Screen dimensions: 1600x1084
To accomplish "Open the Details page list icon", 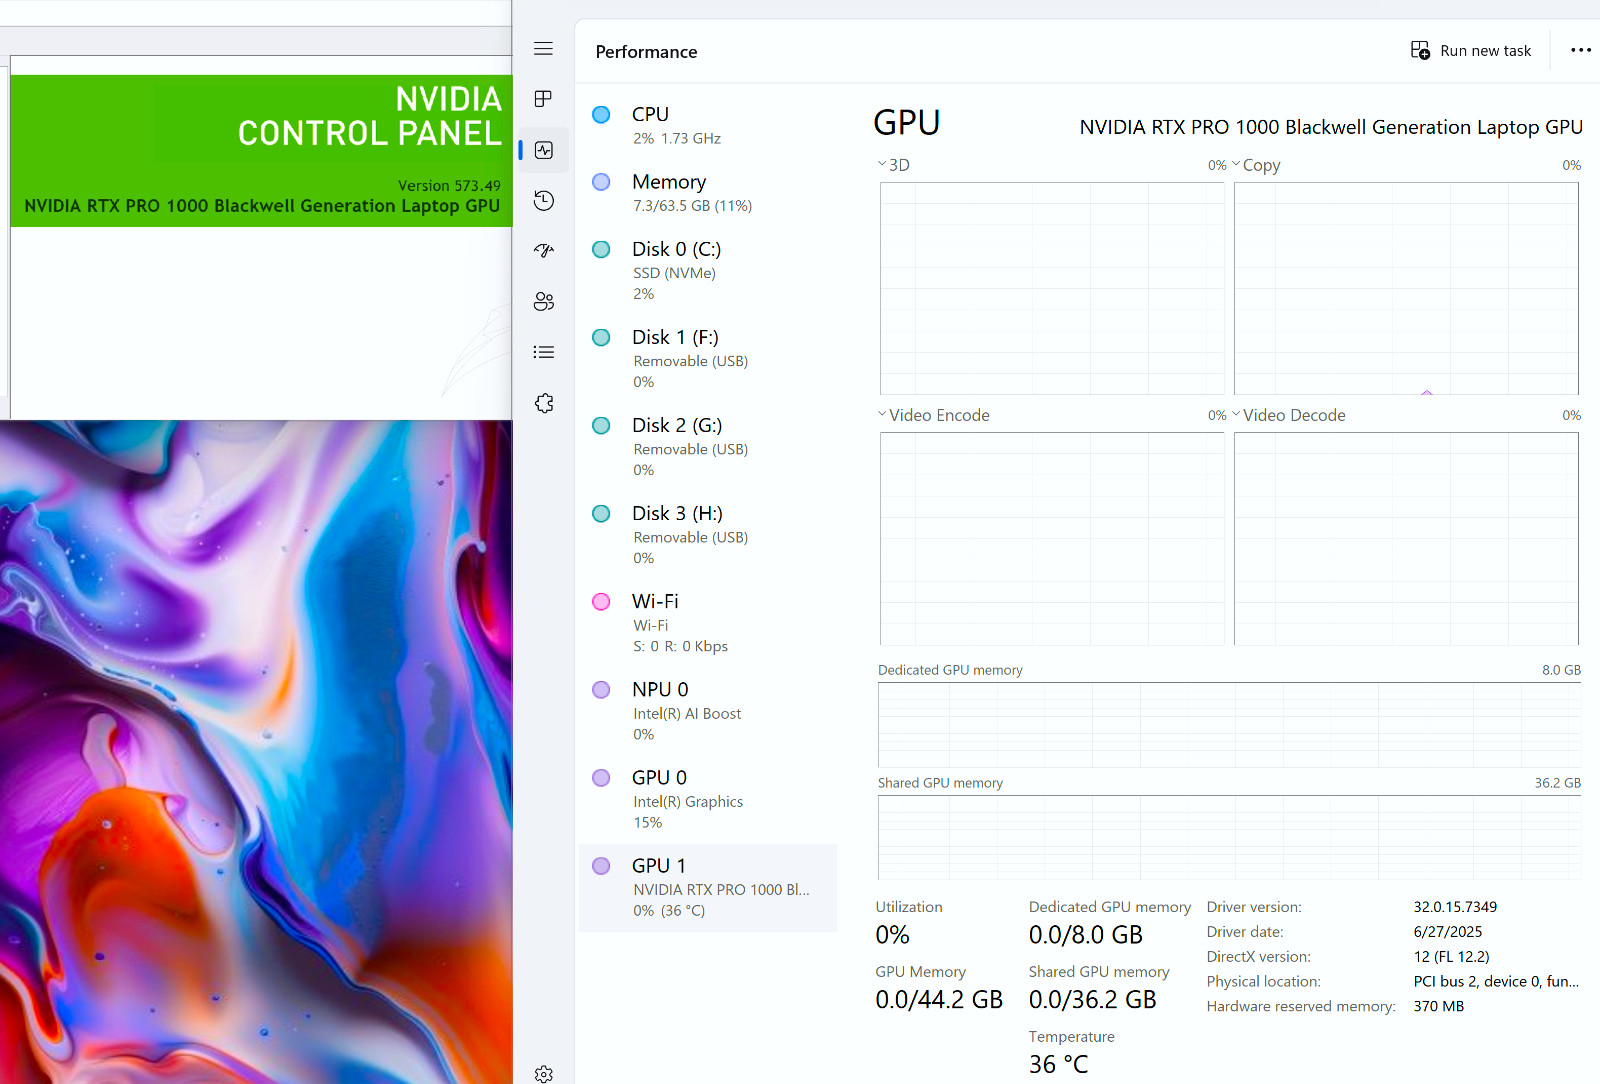I will click(543, 352).
